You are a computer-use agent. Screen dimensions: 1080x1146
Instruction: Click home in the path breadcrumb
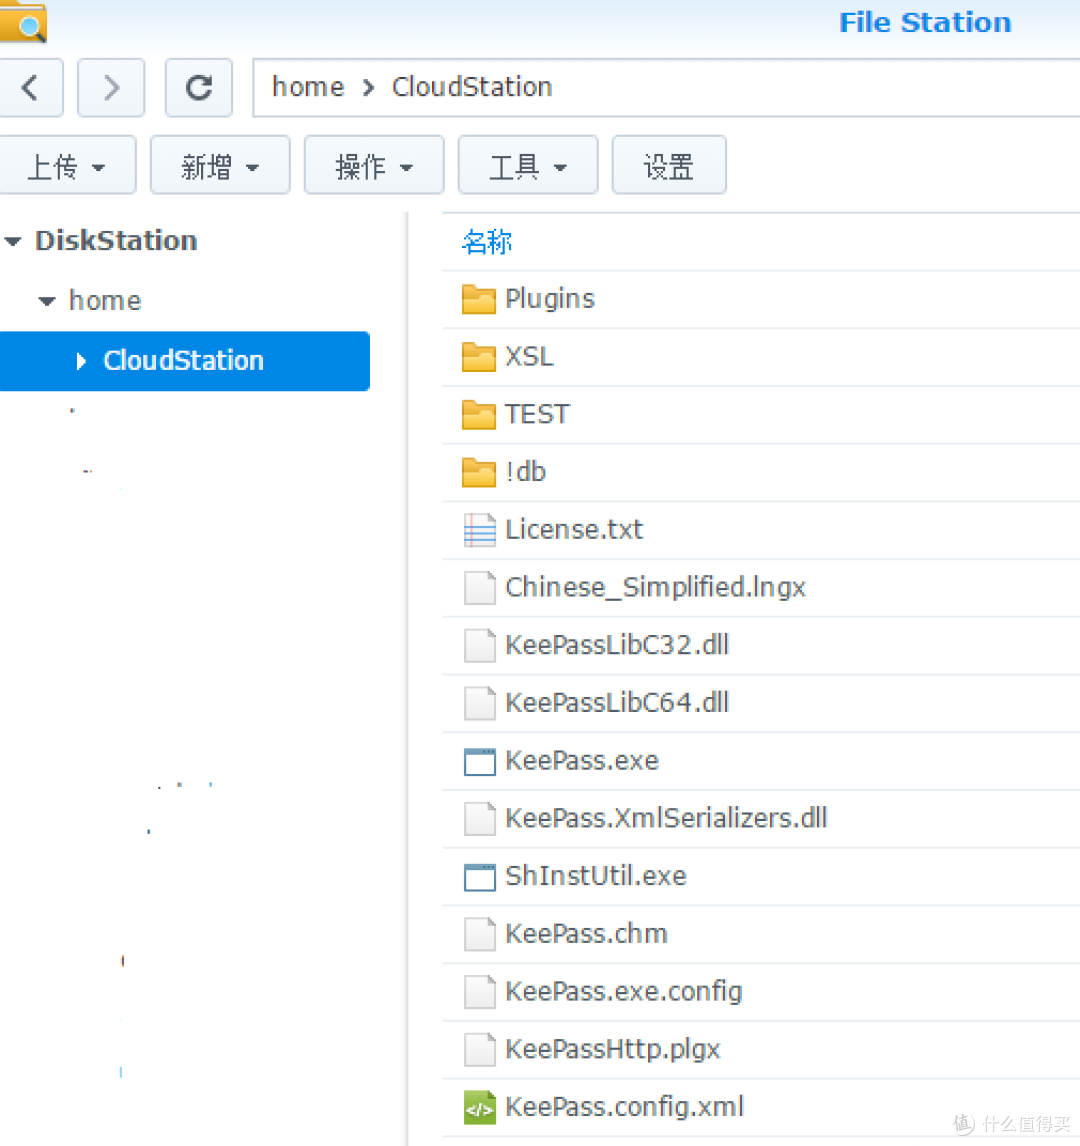pyautogui.click(x=308, y=87)
